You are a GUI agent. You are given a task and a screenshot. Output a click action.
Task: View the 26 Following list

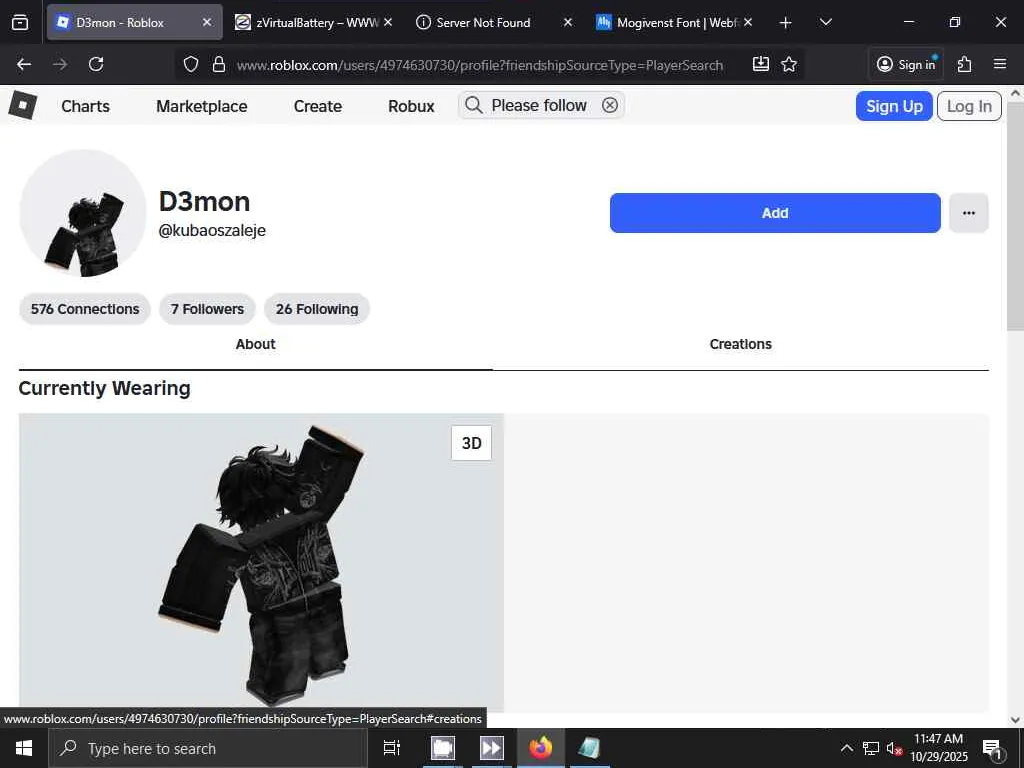(x=317, y=309)
